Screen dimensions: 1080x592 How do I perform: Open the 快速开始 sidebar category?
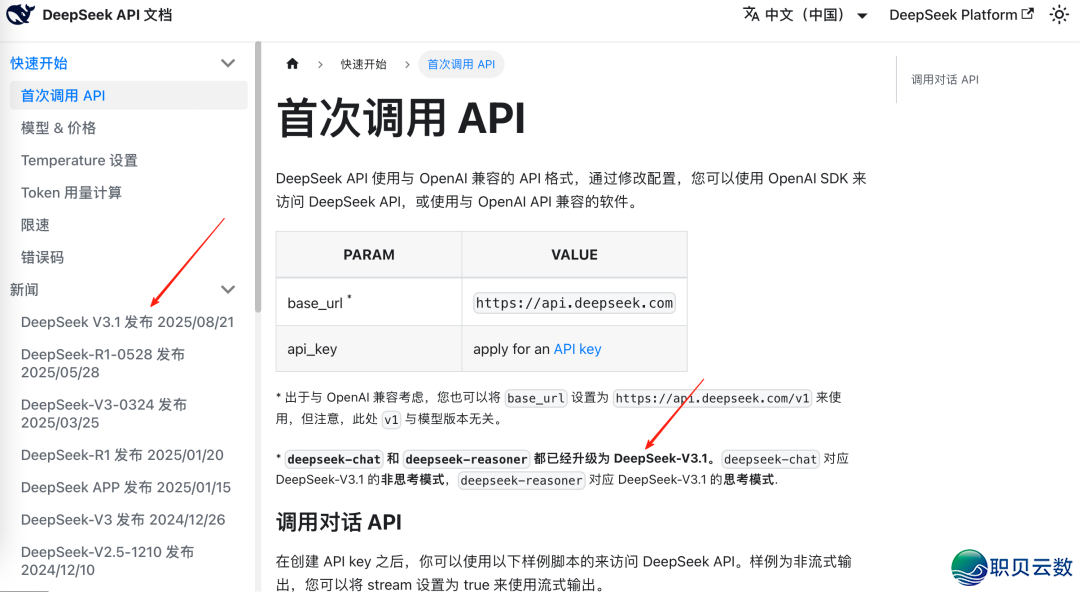coord(39,63)
